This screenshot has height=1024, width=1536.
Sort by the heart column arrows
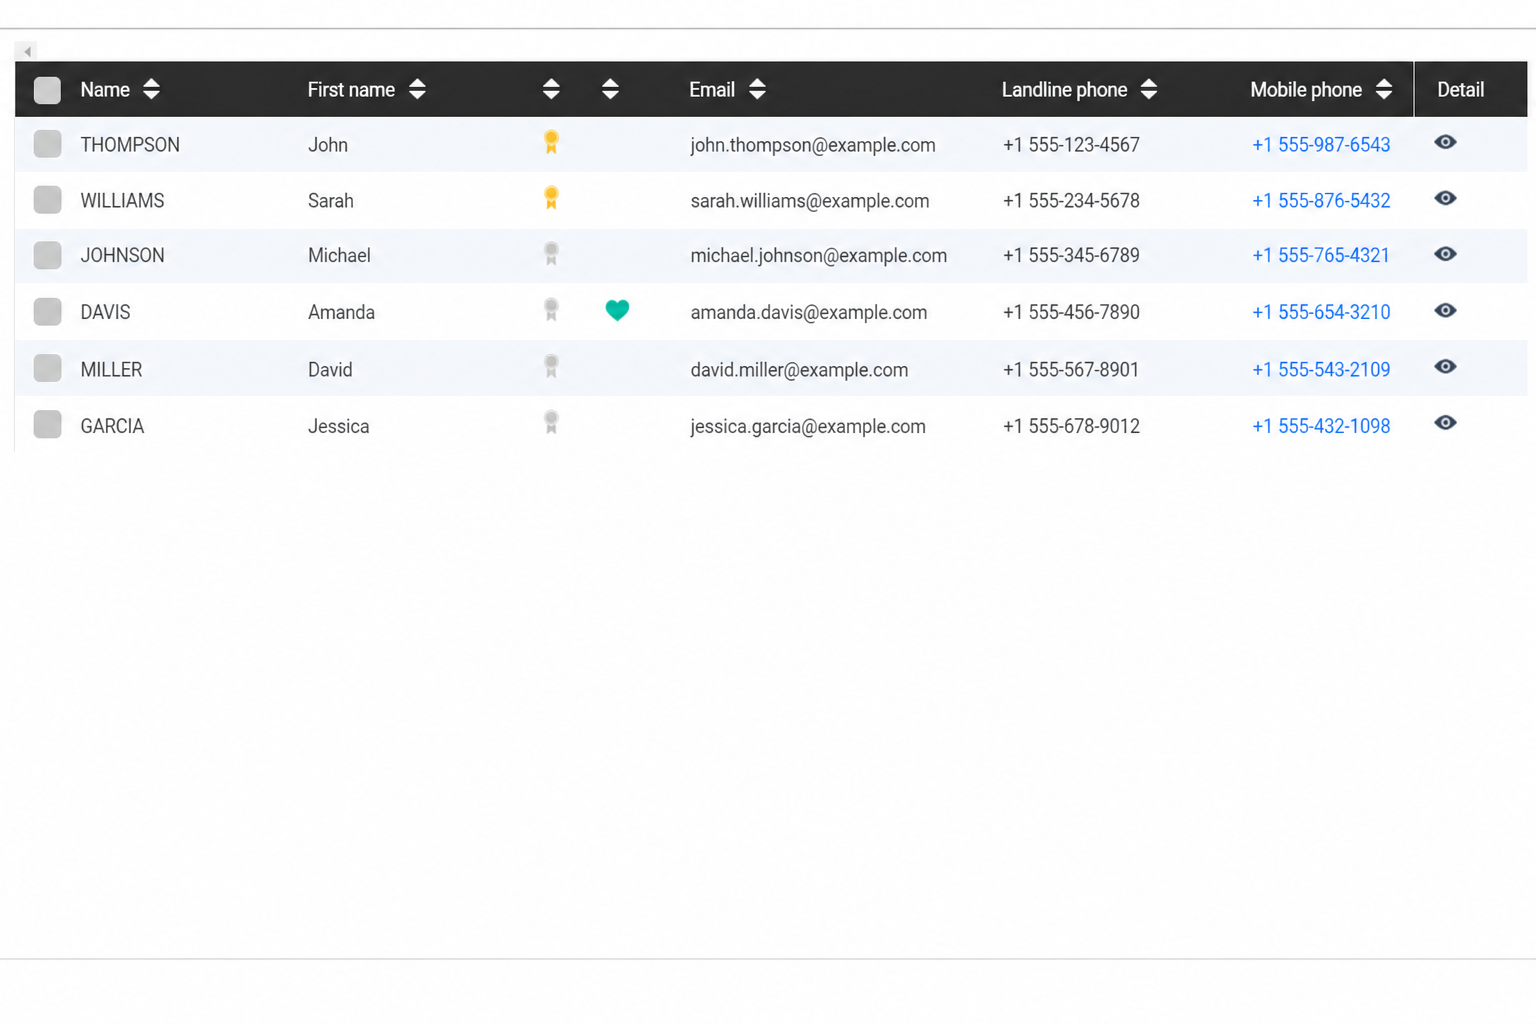pyautogui.click(x=610, y=89)
